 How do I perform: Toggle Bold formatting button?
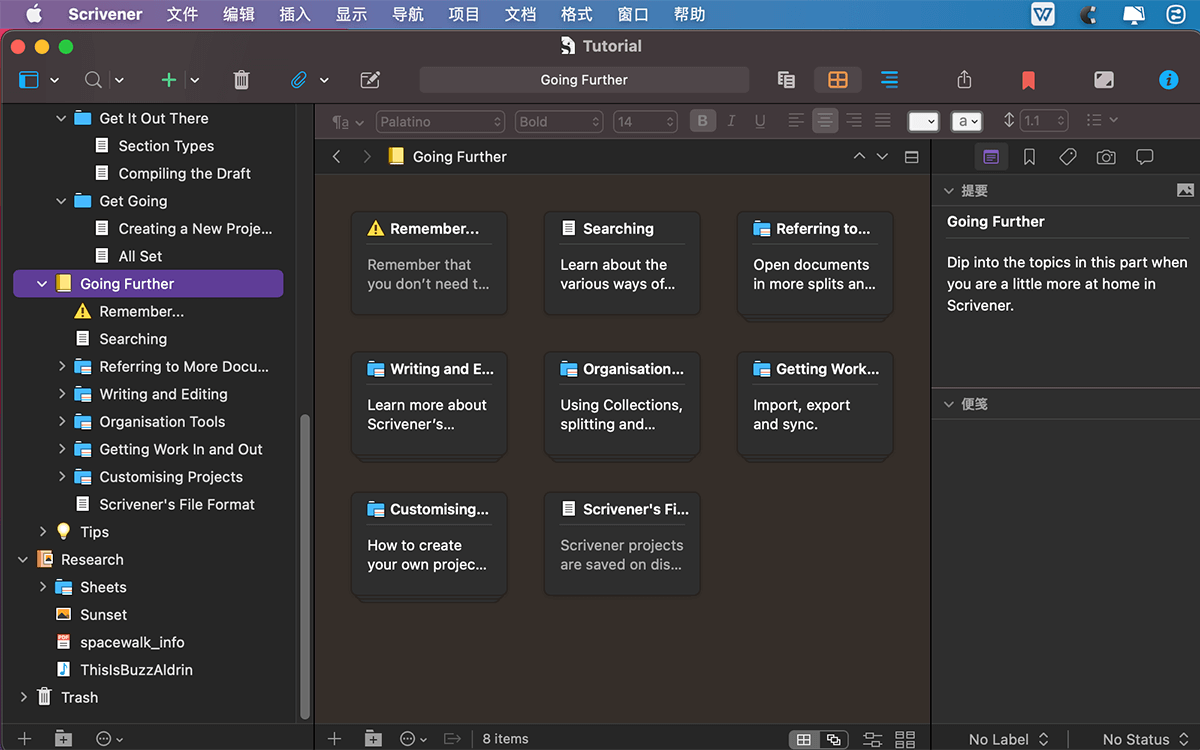coord(702,121)
